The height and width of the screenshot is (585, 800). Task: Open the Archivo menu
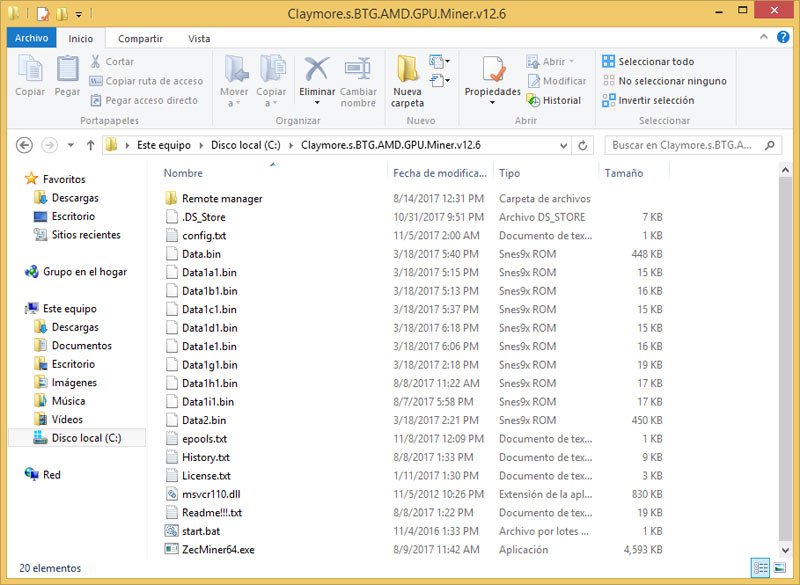pos(32,38)
